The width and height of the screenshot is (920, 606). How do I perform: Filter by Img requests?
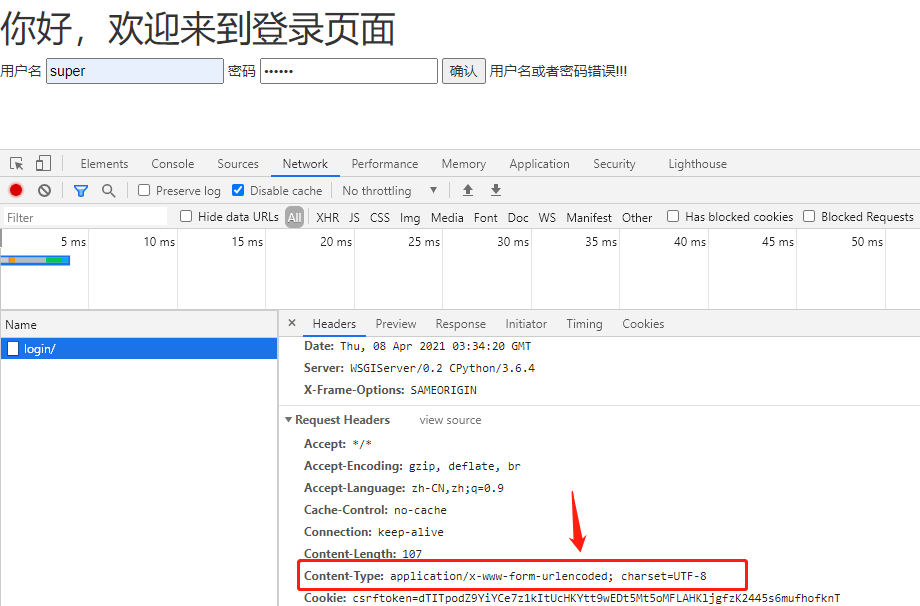(410, 218)
